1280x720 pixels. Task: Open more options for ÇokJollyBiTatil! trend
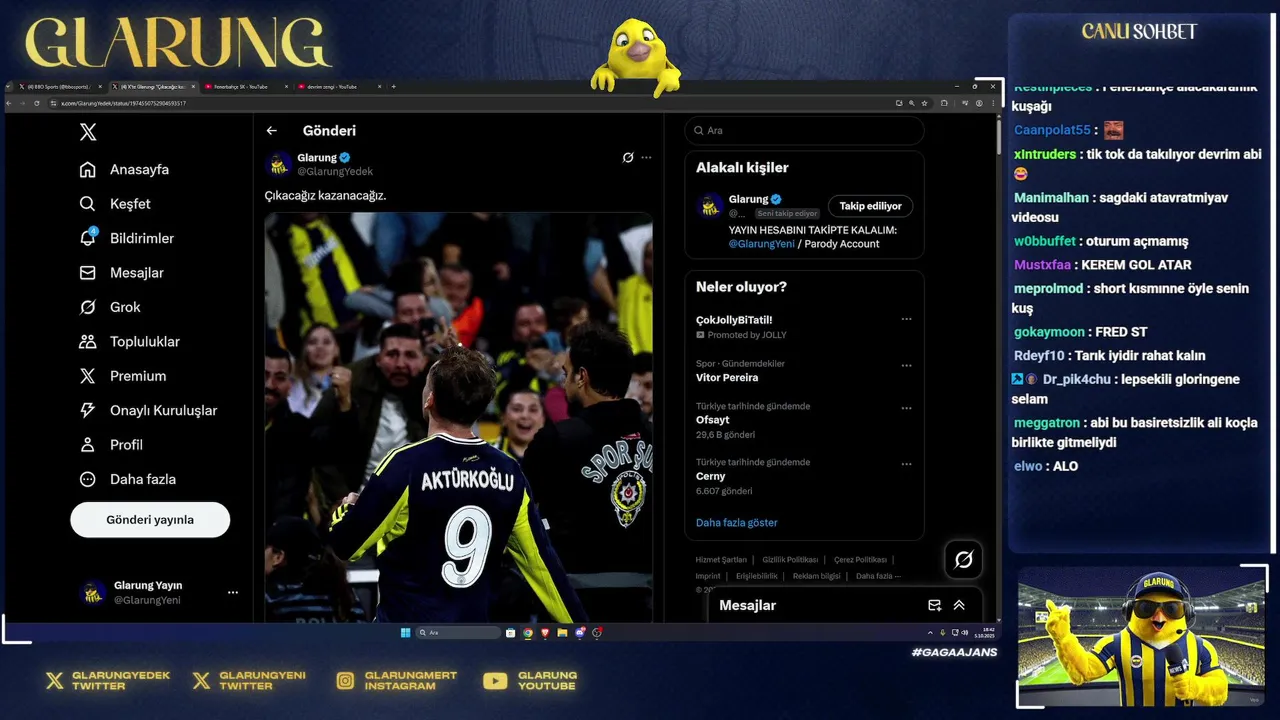(x=906, y=320)
